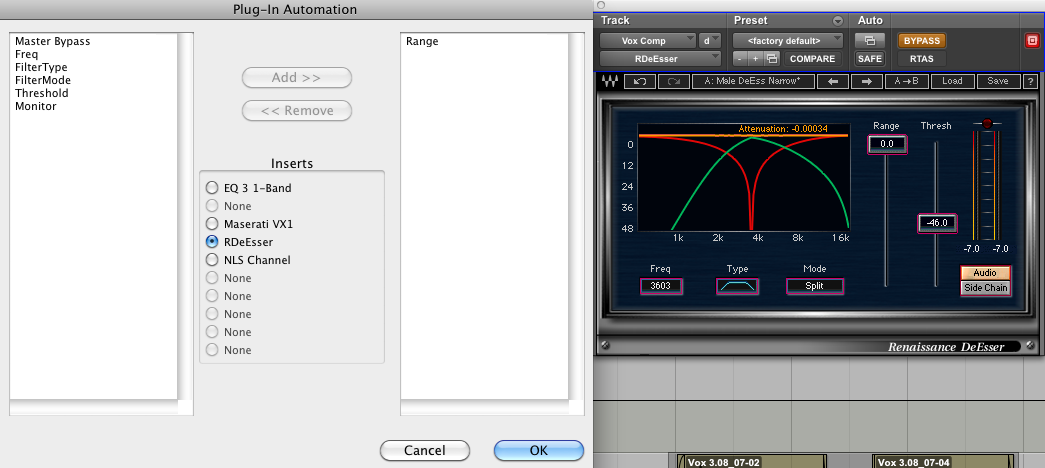
Task: Select Threshold in the parameter list
Action: (x=41, y=93)
